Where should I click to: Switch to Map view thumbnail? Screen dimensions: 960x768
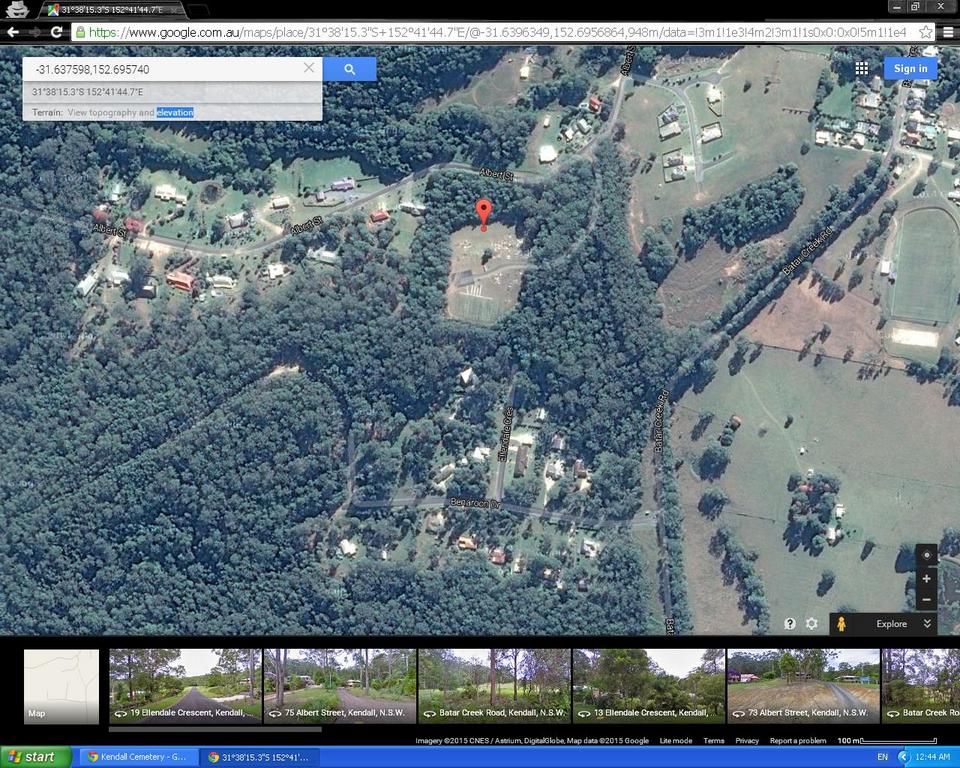(x=61, y=686)
